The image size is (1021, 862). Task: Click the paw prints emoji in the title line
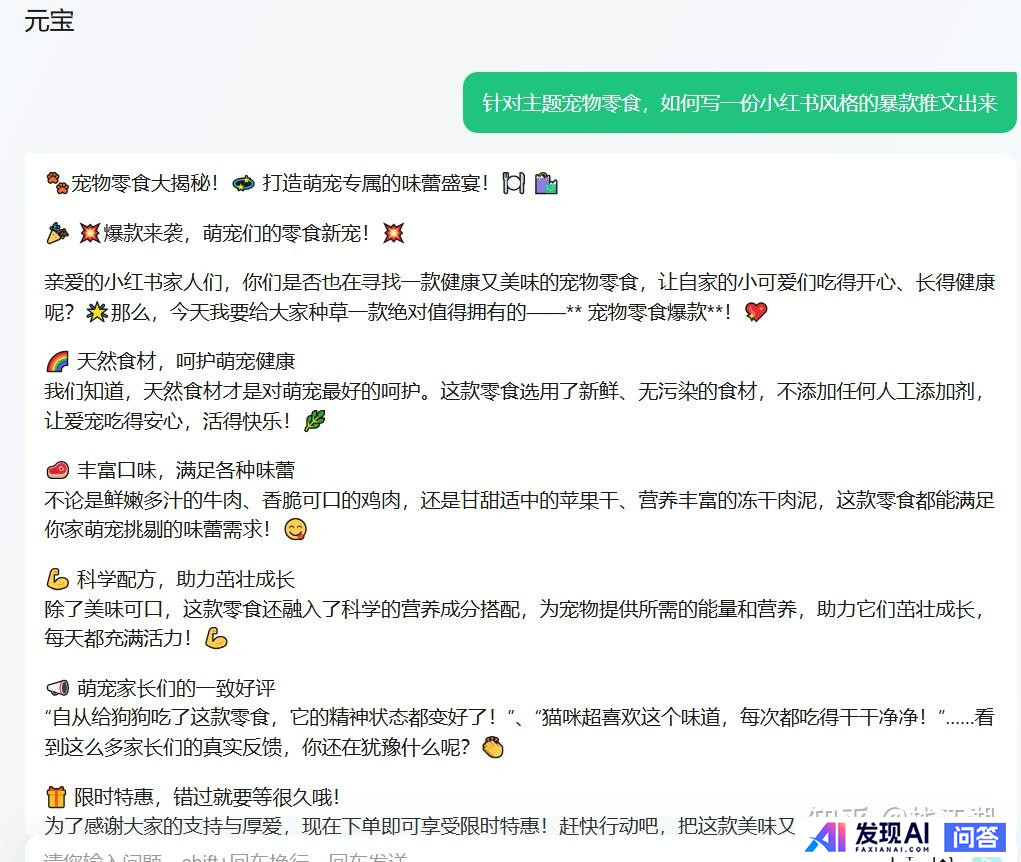57,183
